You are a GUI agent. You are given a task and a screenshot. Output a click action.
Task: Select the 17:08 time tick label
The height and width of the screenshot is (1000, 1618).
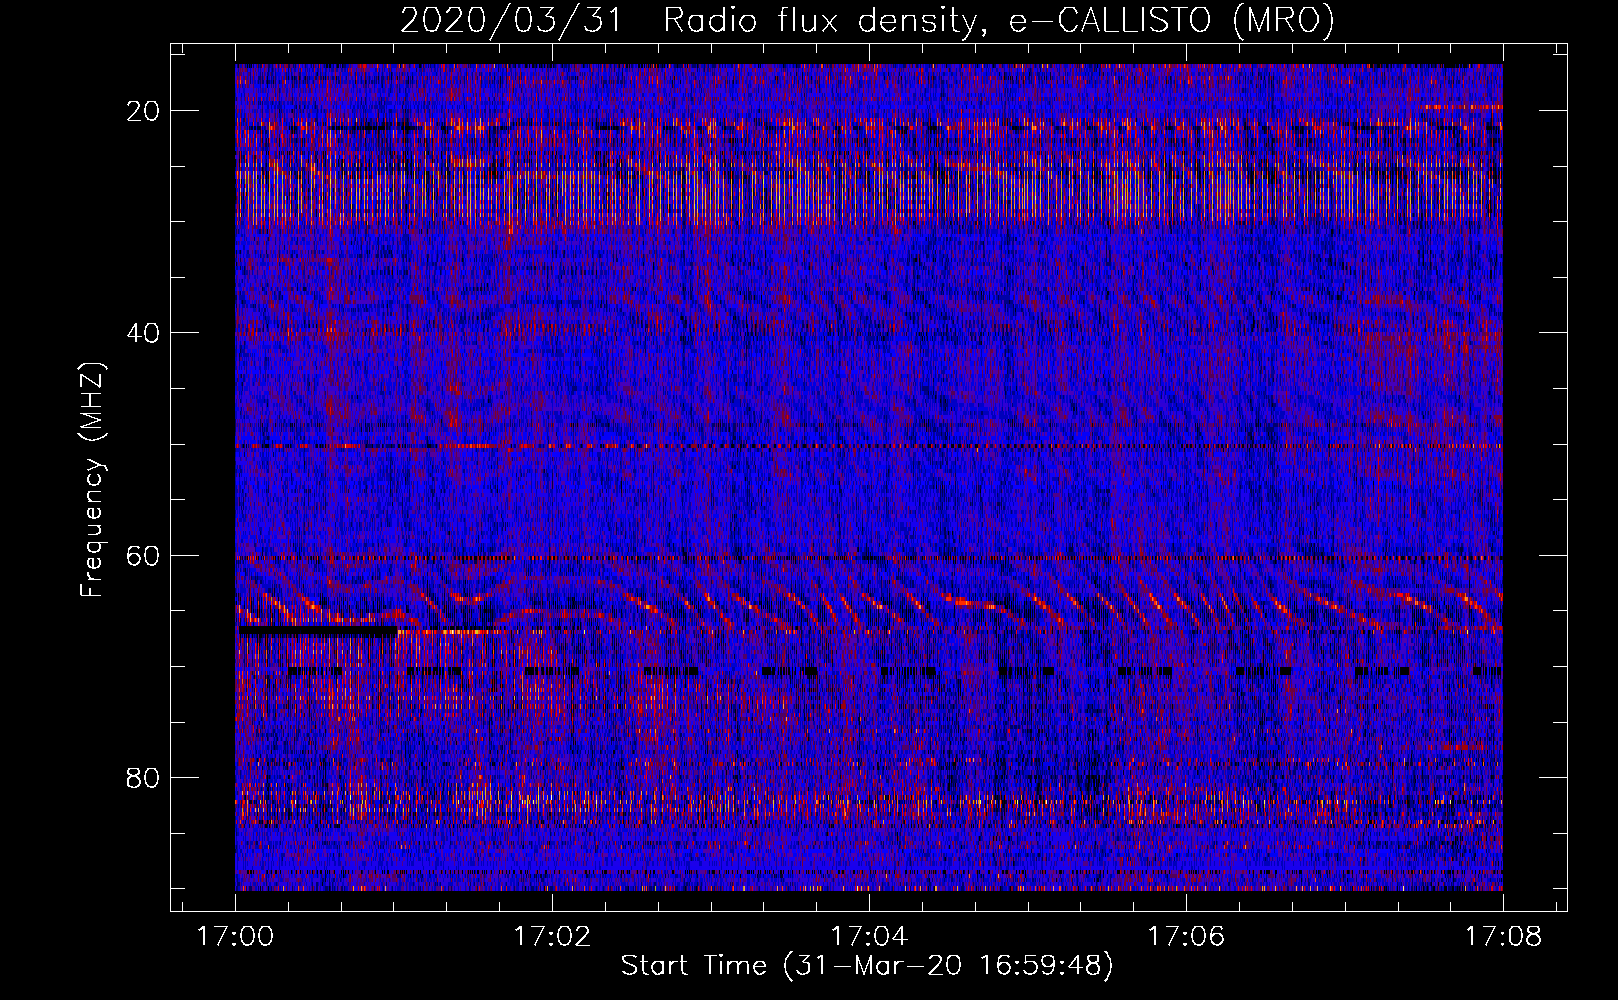click(x=1503, y=936)
